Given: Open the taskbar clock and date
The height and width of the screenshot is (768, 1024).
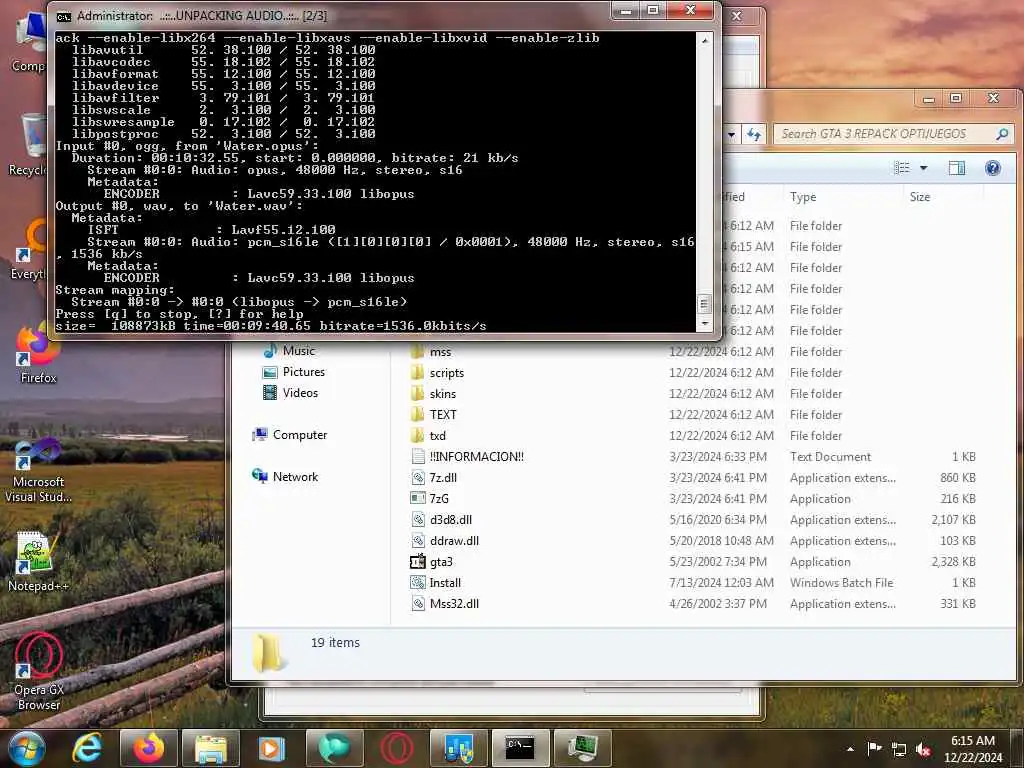Looking at the screenshot, I should point(973,749).
